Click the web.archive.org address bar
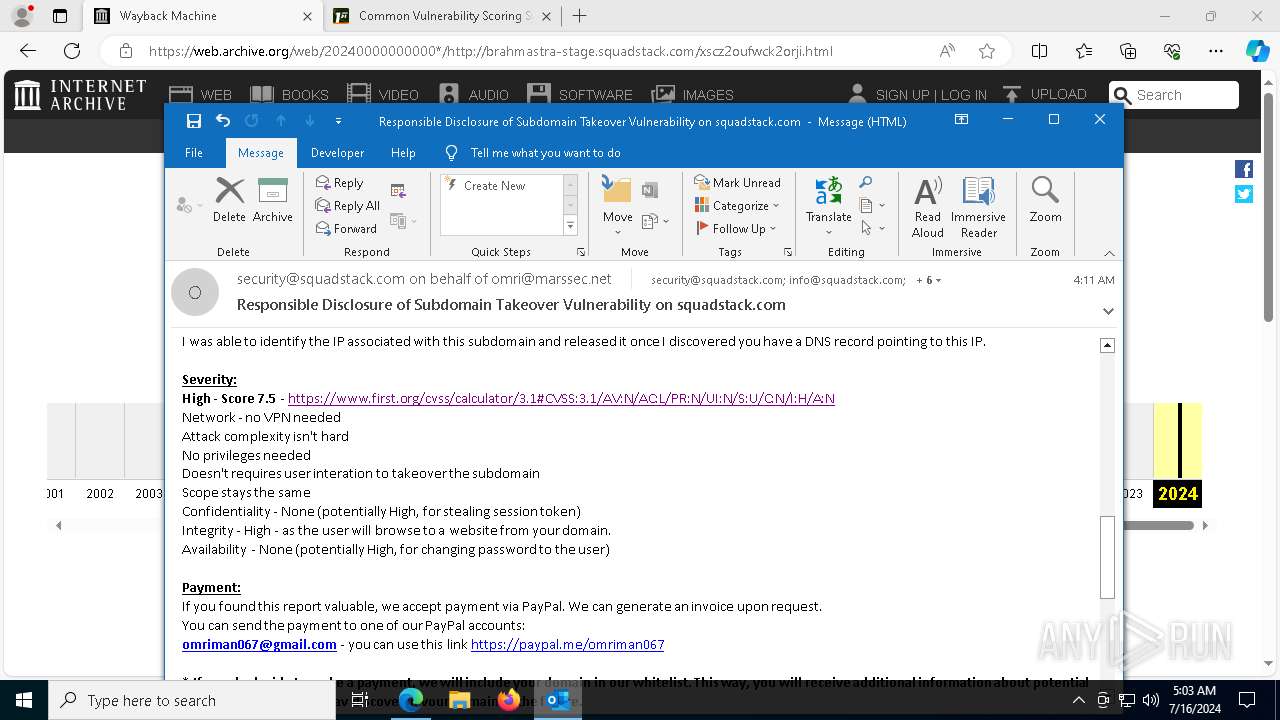1280x720 pixels. tap(490, 51)
